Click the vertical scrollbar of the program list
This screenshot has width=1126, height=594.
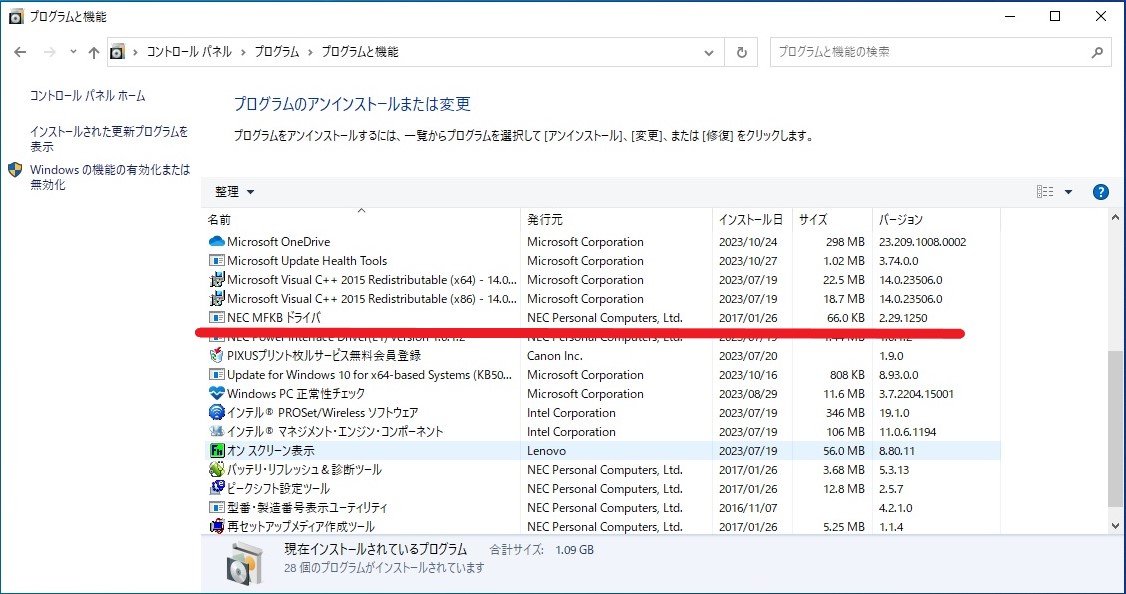1113,400
